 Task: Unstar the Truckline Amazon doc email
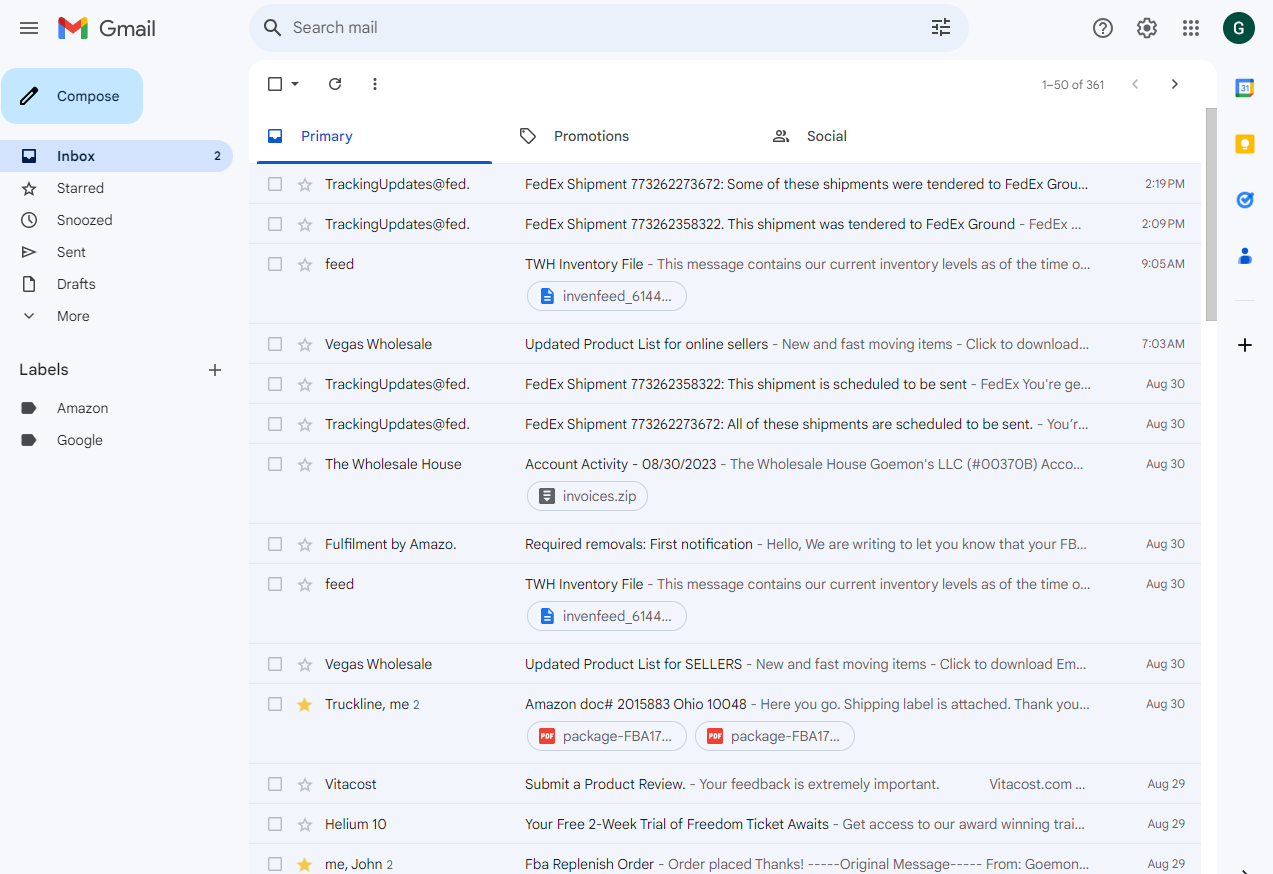coord(305,704)
